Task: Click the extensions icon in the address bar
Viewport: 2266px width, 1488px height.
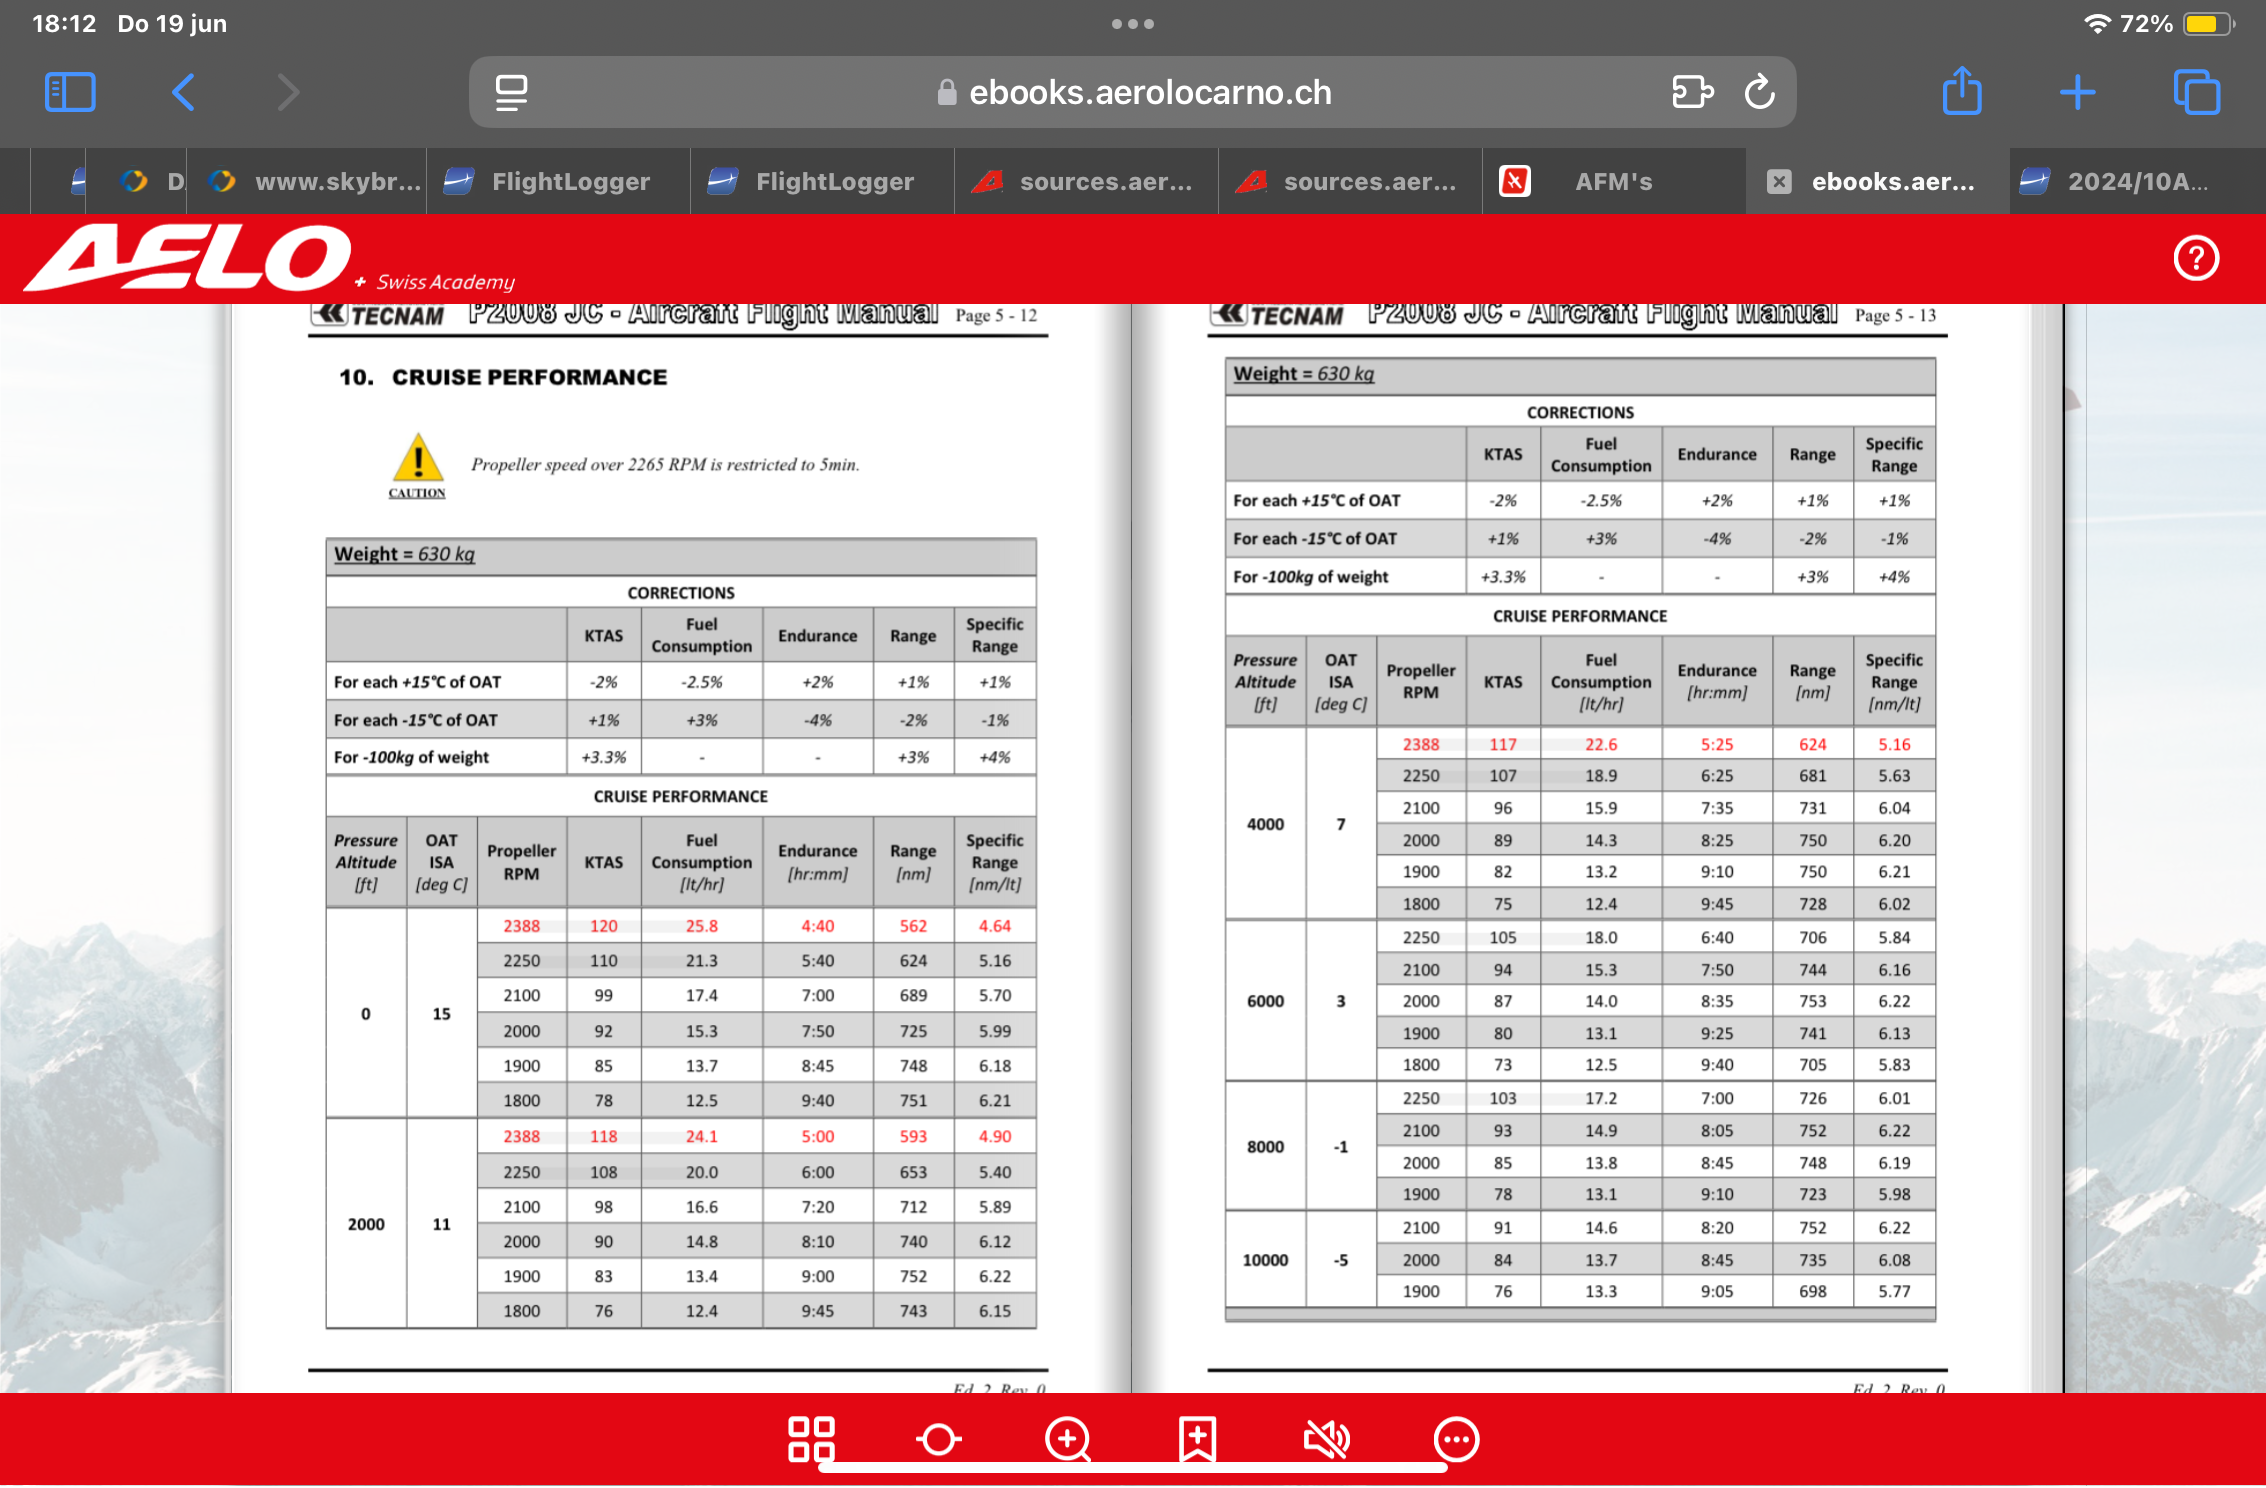Action: [x=1692, y=92]
